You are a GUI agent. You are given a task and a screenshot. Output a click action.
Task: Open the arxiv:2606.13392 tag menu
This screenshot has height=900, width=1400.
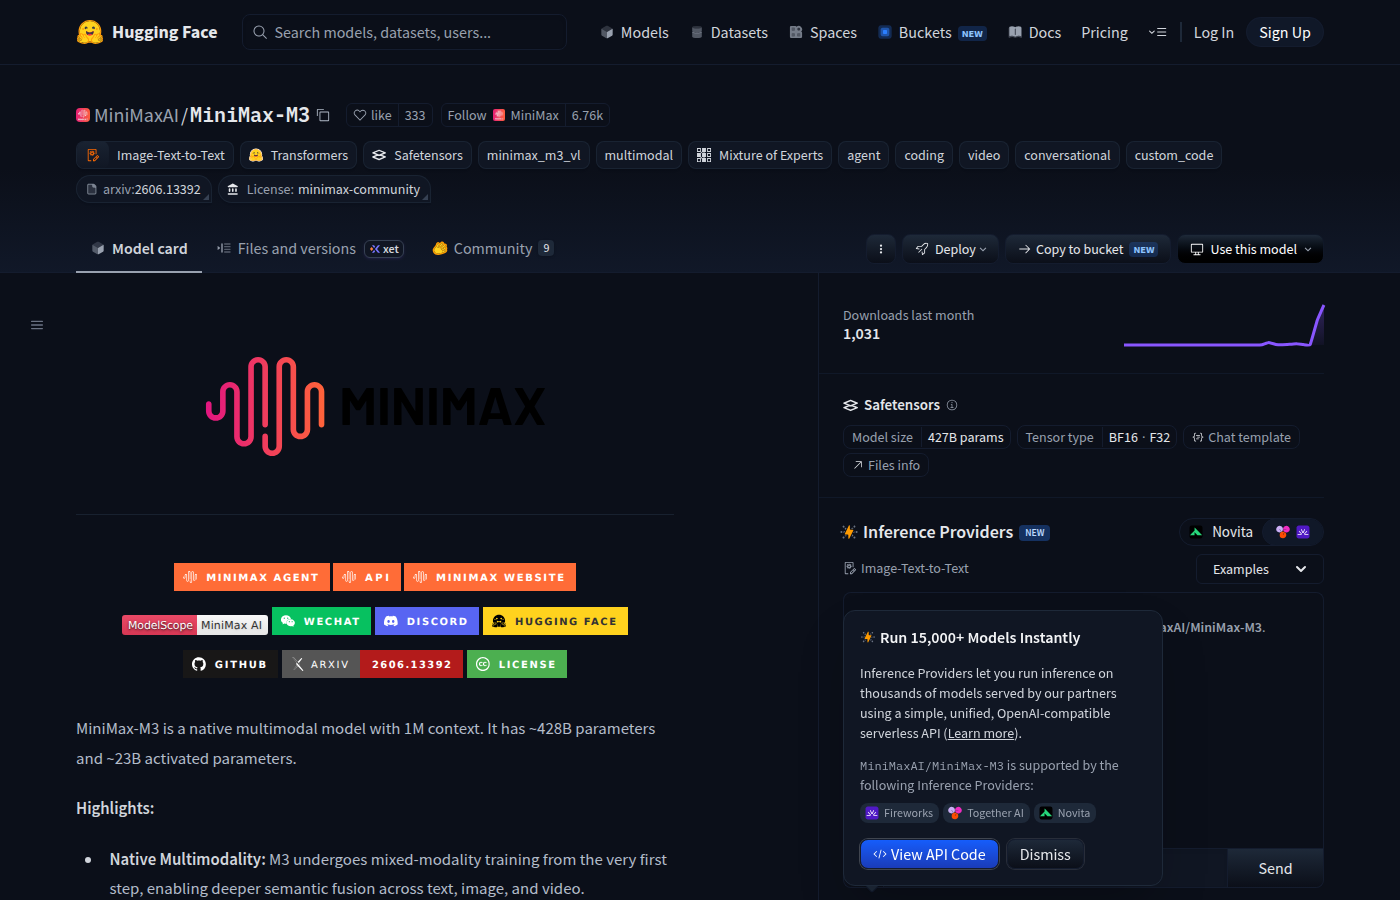coord(143,189)
